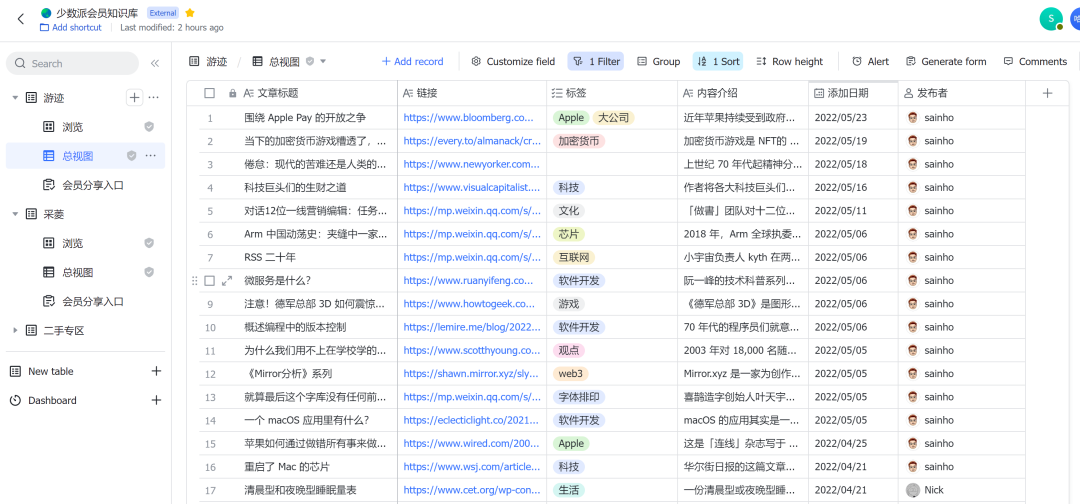
Task: Open the Group menu in toolbar
Action: click(x=658, y=62)
